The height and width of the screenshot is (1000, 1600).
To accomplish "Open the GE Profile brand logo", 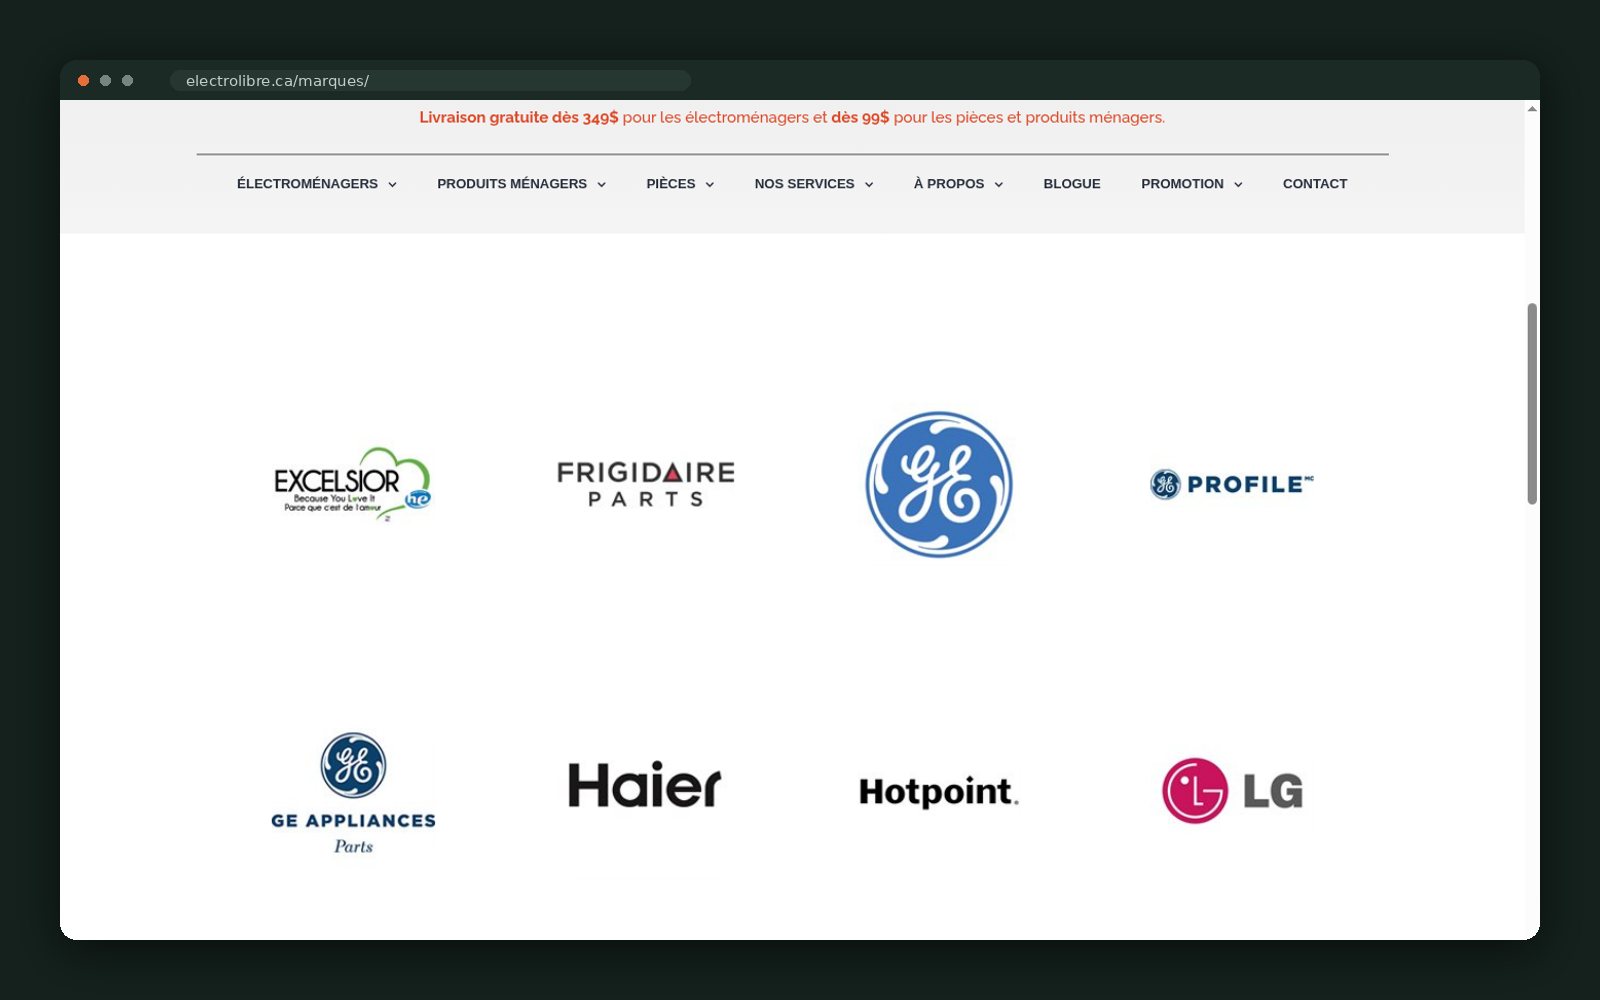I will point(1232,484).
